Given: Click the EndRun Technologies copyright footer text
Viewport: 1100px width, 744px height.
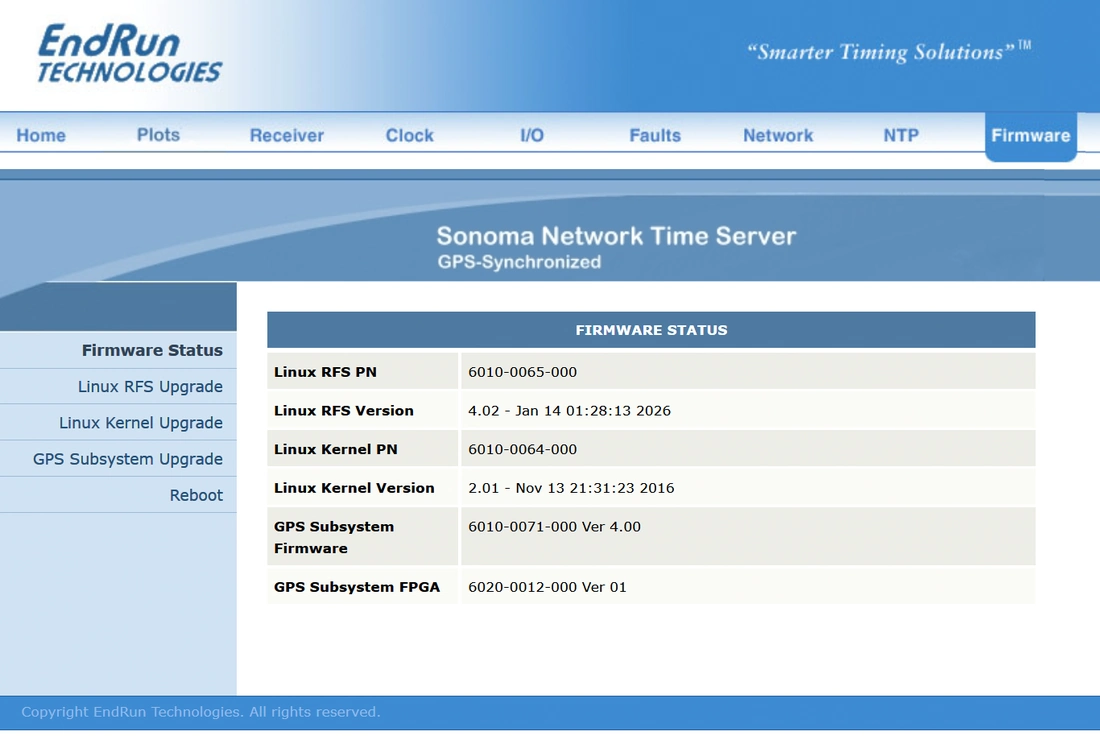Looking at the screenshot, I should pyautogui.click(x=201, y=712).
